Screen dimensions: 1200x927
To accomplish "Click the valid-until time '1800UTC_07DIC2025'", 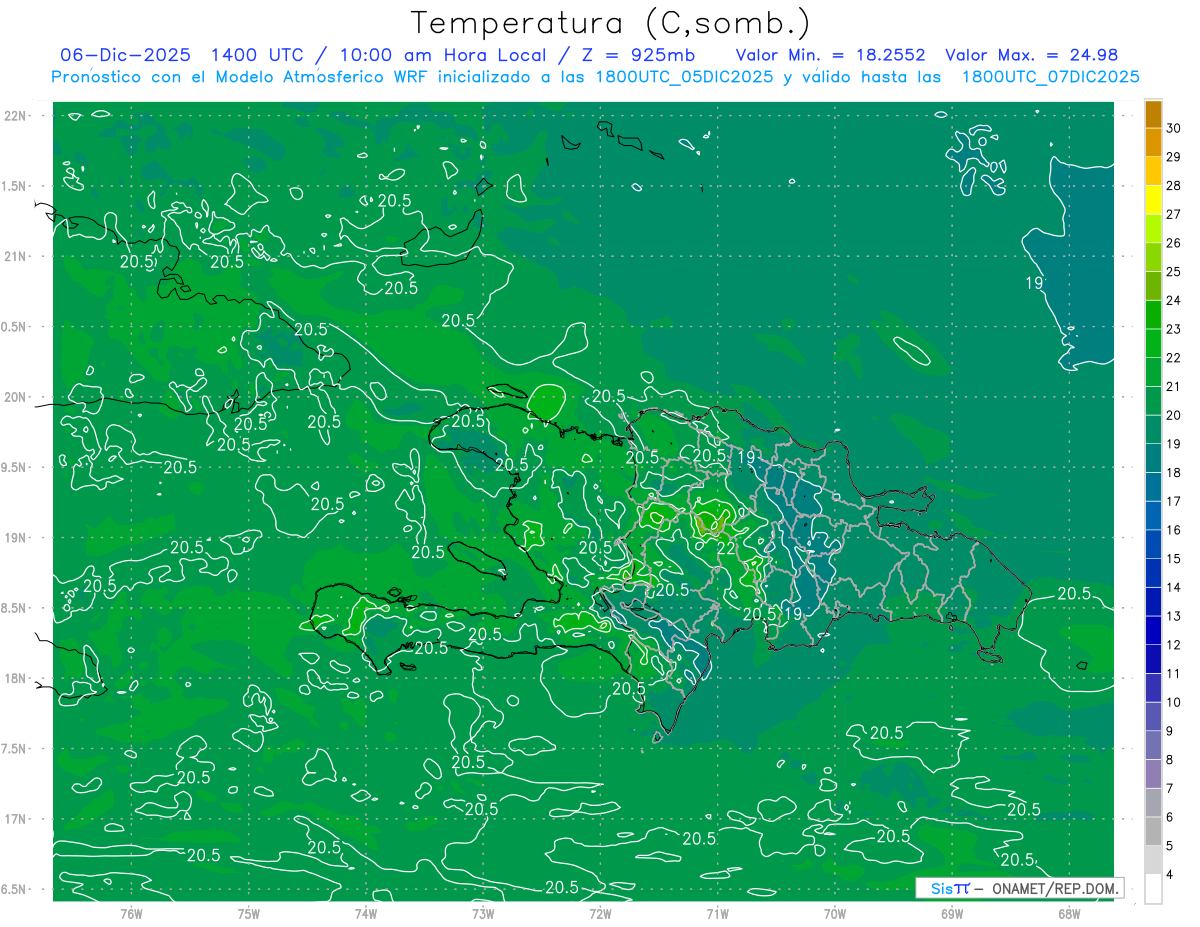I will [1050, 77].
